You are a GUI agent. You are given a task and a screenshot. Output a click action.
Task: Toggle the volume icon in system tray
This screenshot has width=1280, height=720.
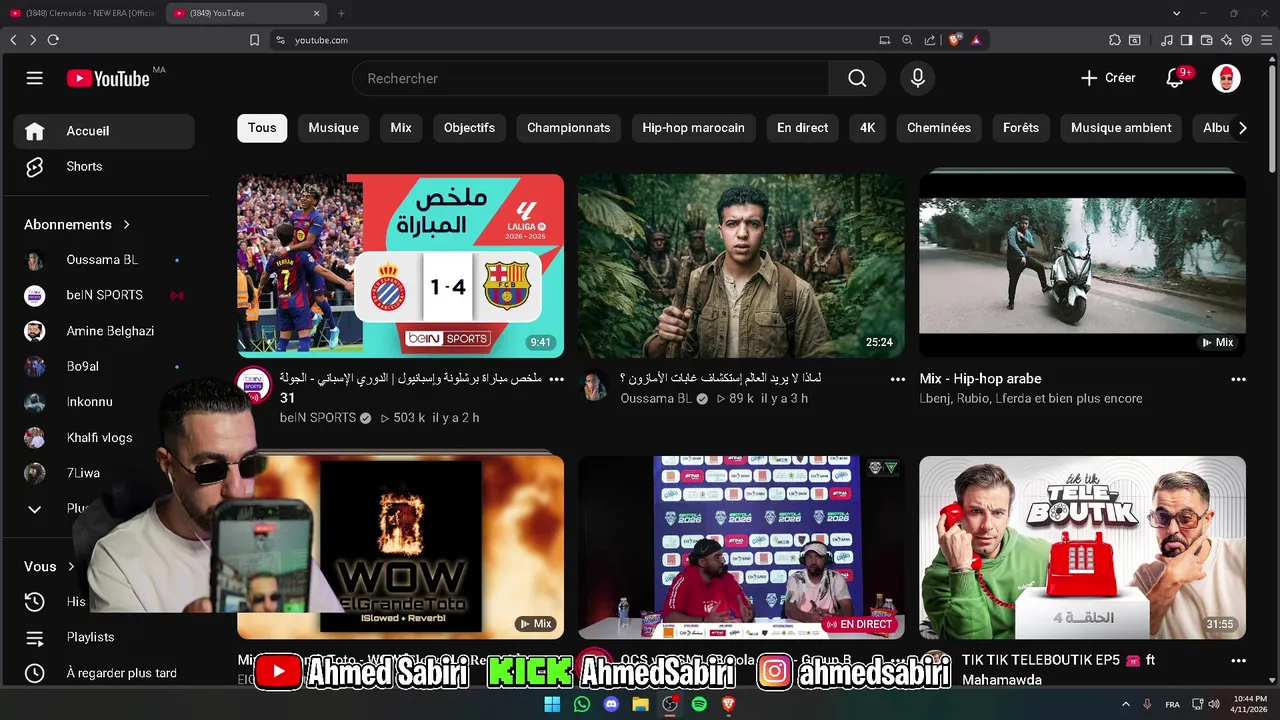click(x=1214, y=704)
